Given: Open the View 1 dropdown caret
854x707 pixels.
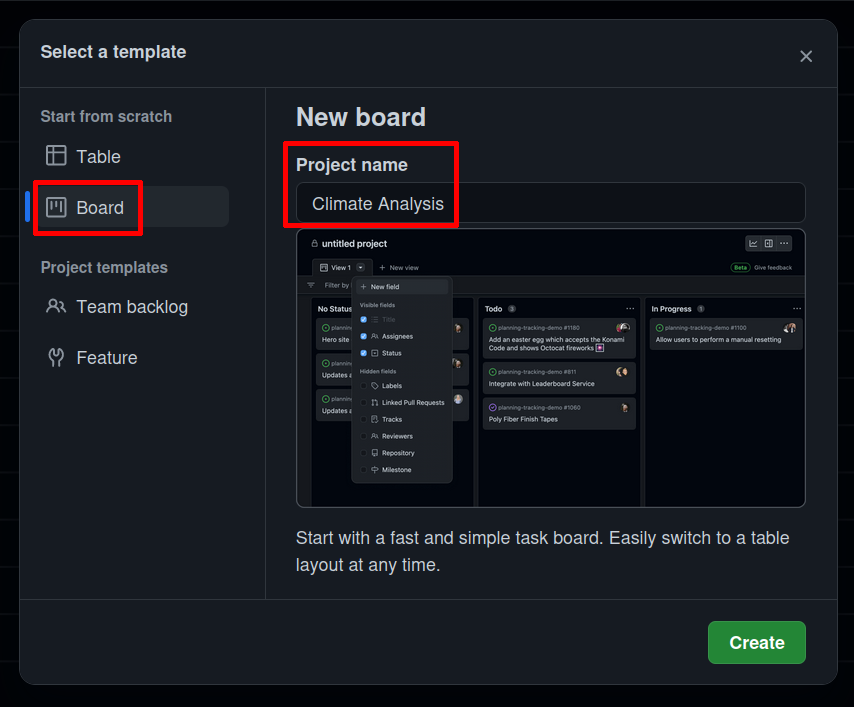Looking at the screenshot, I should pos(359,268).
